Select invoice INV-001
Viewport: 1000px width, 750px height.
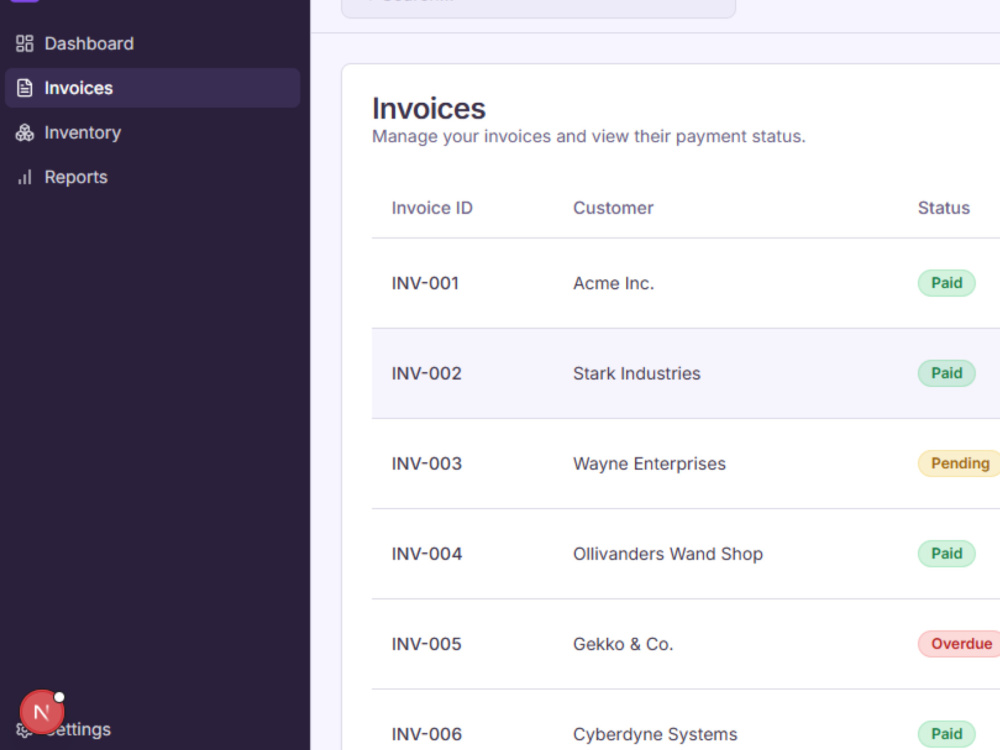tap(425, 283)
